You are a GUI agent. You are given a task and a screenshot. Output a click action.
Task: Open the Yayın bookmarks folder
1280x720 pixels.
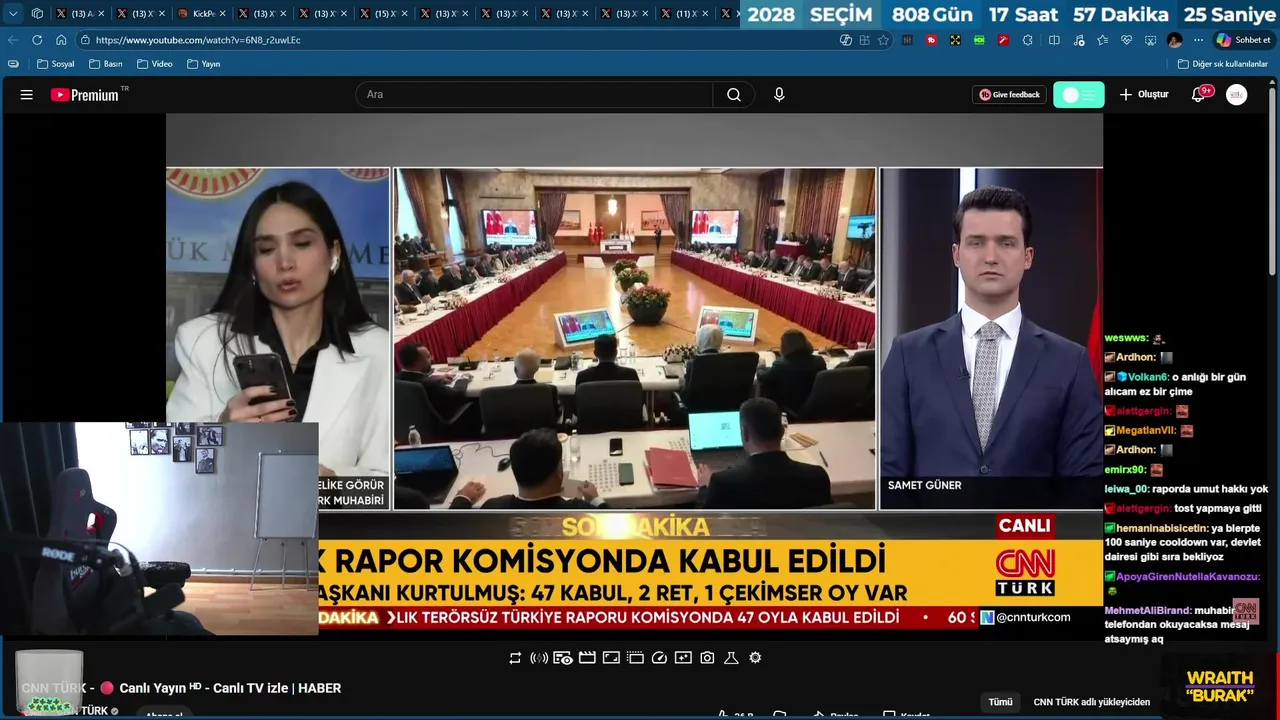pyautogui.click(x=203, y=64)
